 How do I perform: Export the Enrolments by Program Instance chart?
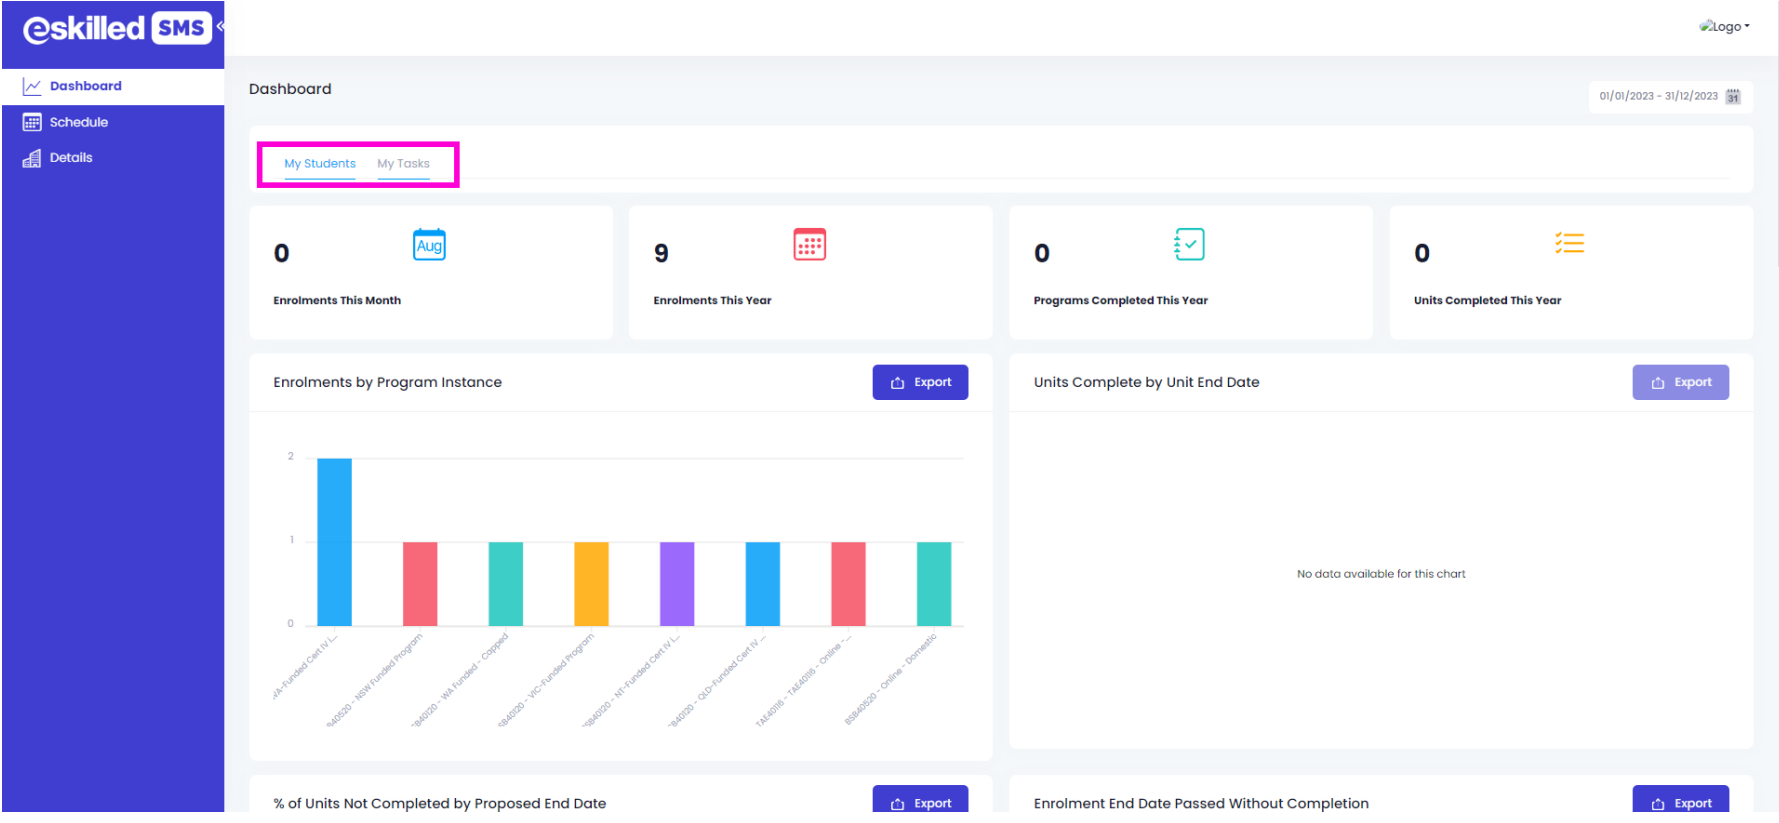pos(920,382)
